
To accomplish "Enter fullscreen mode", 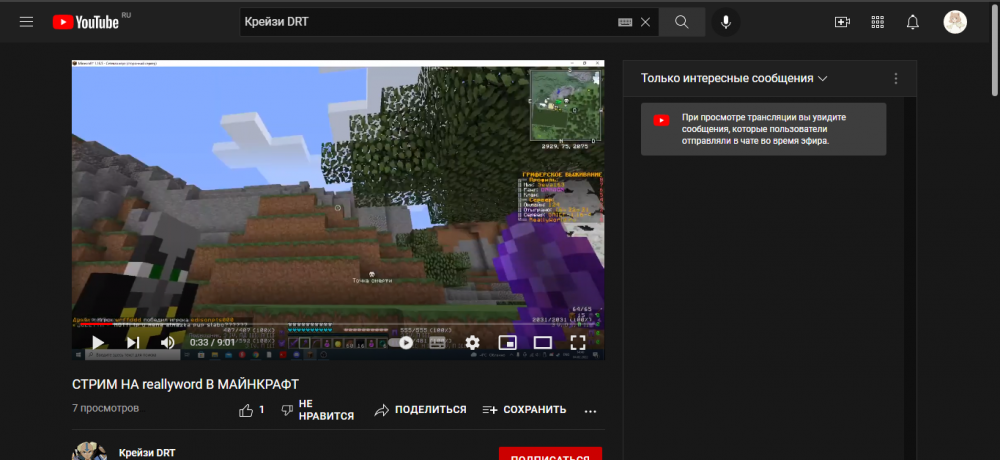I will point(578,343).
